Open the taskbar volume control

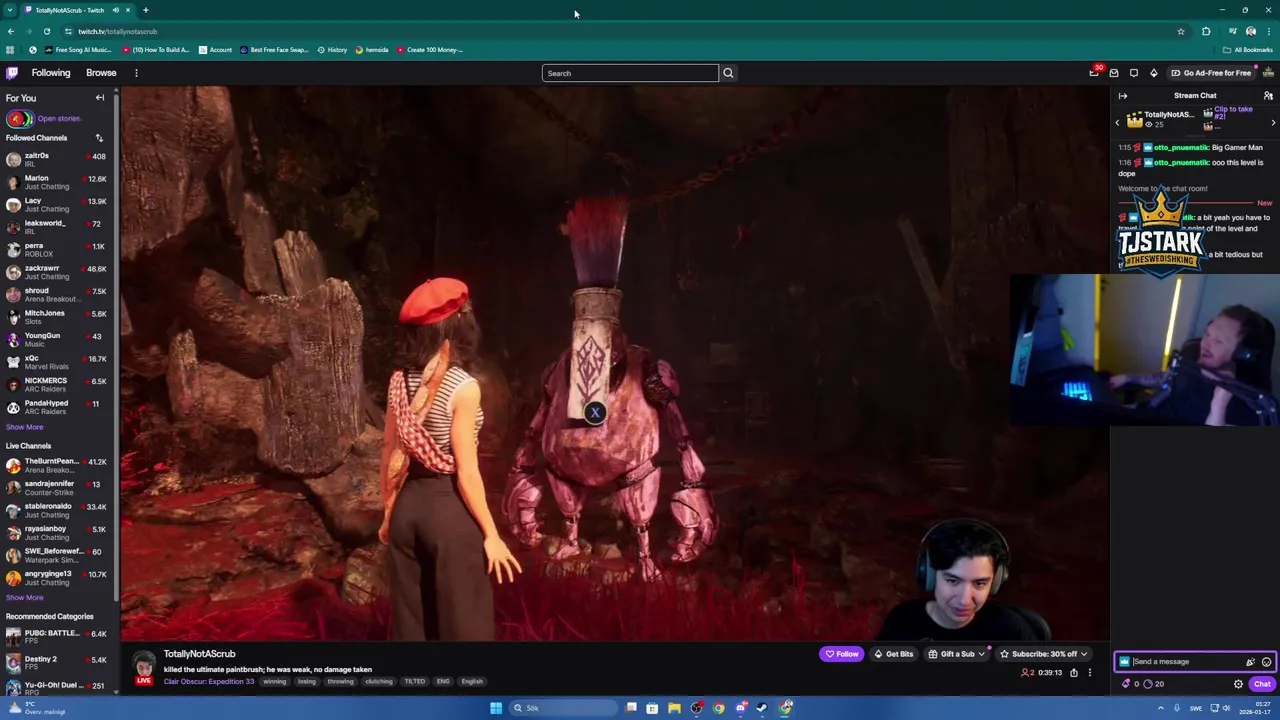pos(1225,708)
